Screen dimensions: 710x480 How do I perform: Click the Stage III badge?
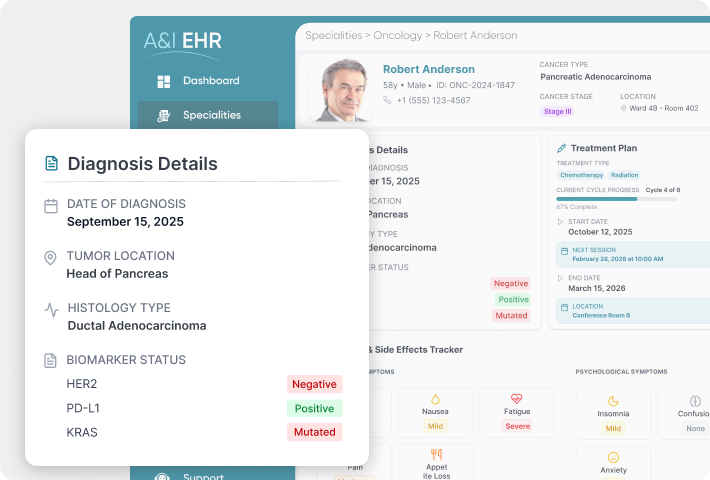pyautogui.click(x=557, y=111)
